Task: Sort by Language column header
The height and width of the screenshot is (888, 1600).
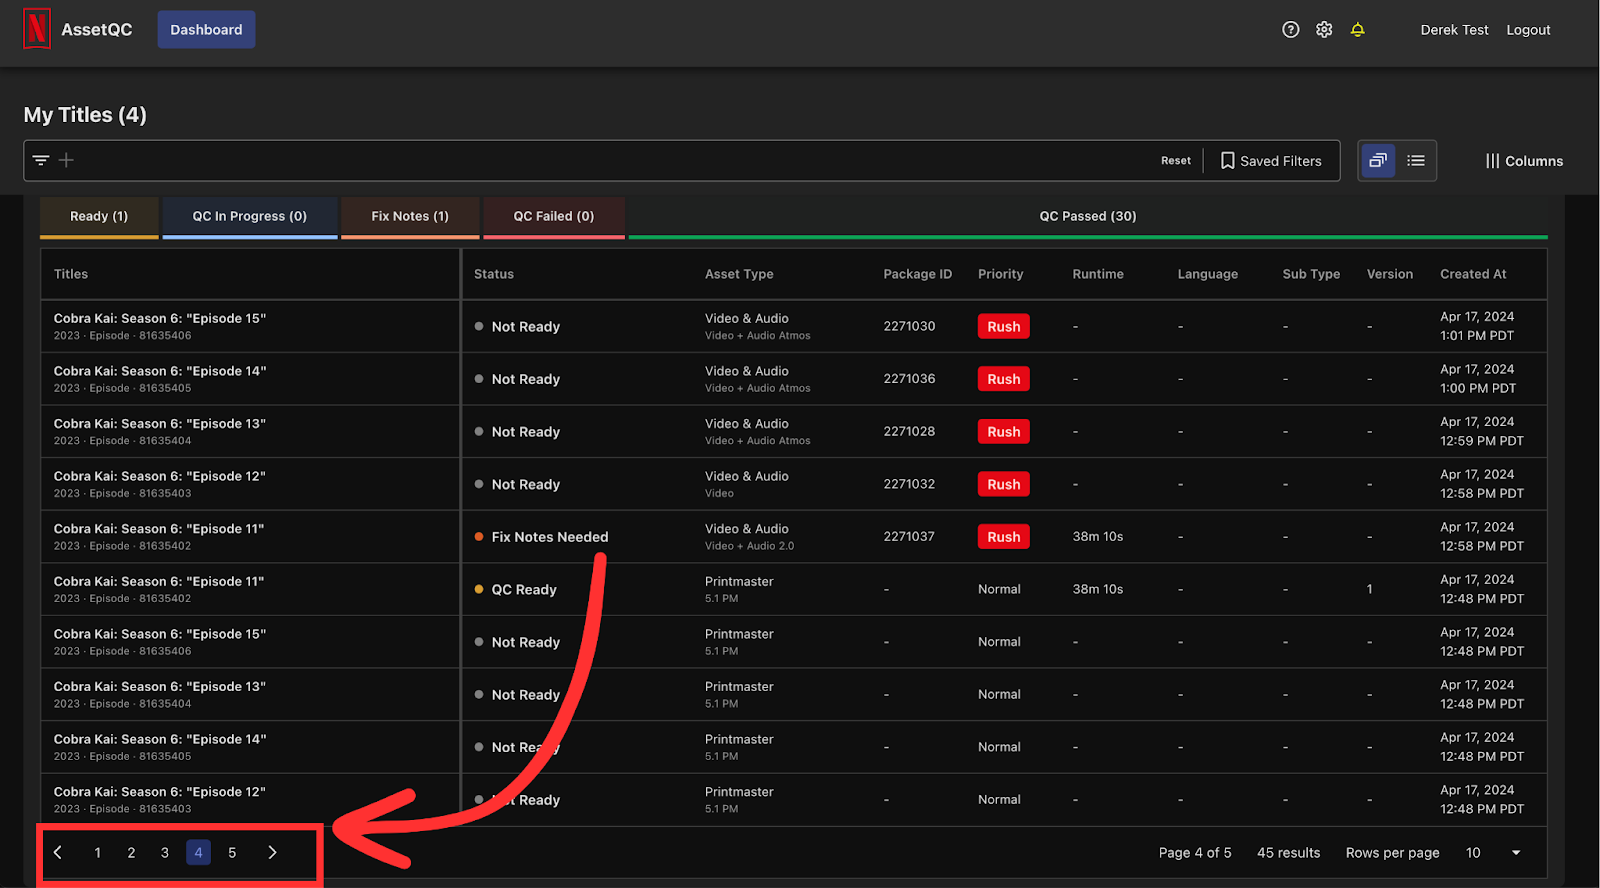Action: pos(1208,274)
